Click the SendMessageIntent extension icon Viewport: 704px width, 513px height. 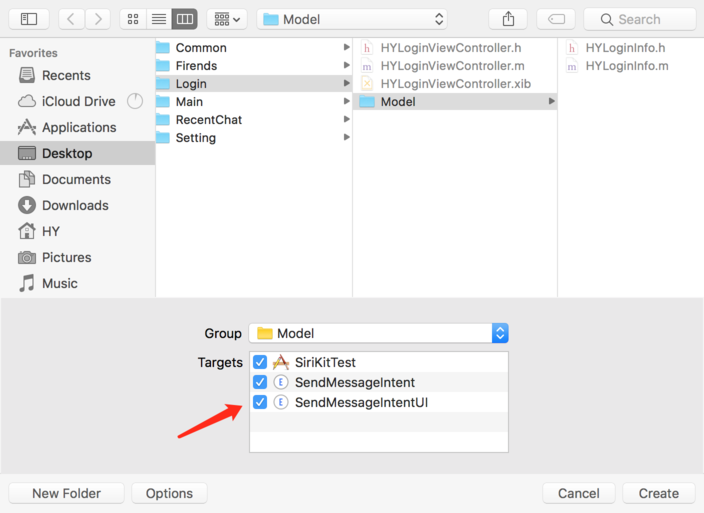tap(281, 382)
